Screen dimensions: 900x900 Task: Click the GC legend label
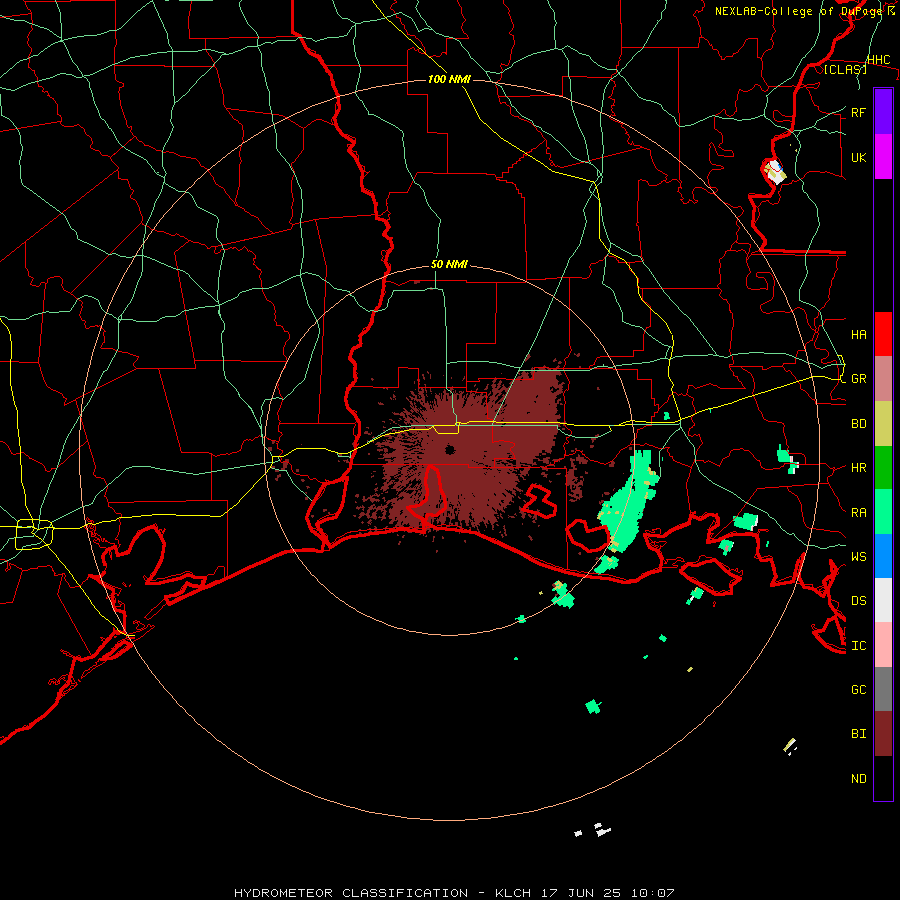coord(858,689)
